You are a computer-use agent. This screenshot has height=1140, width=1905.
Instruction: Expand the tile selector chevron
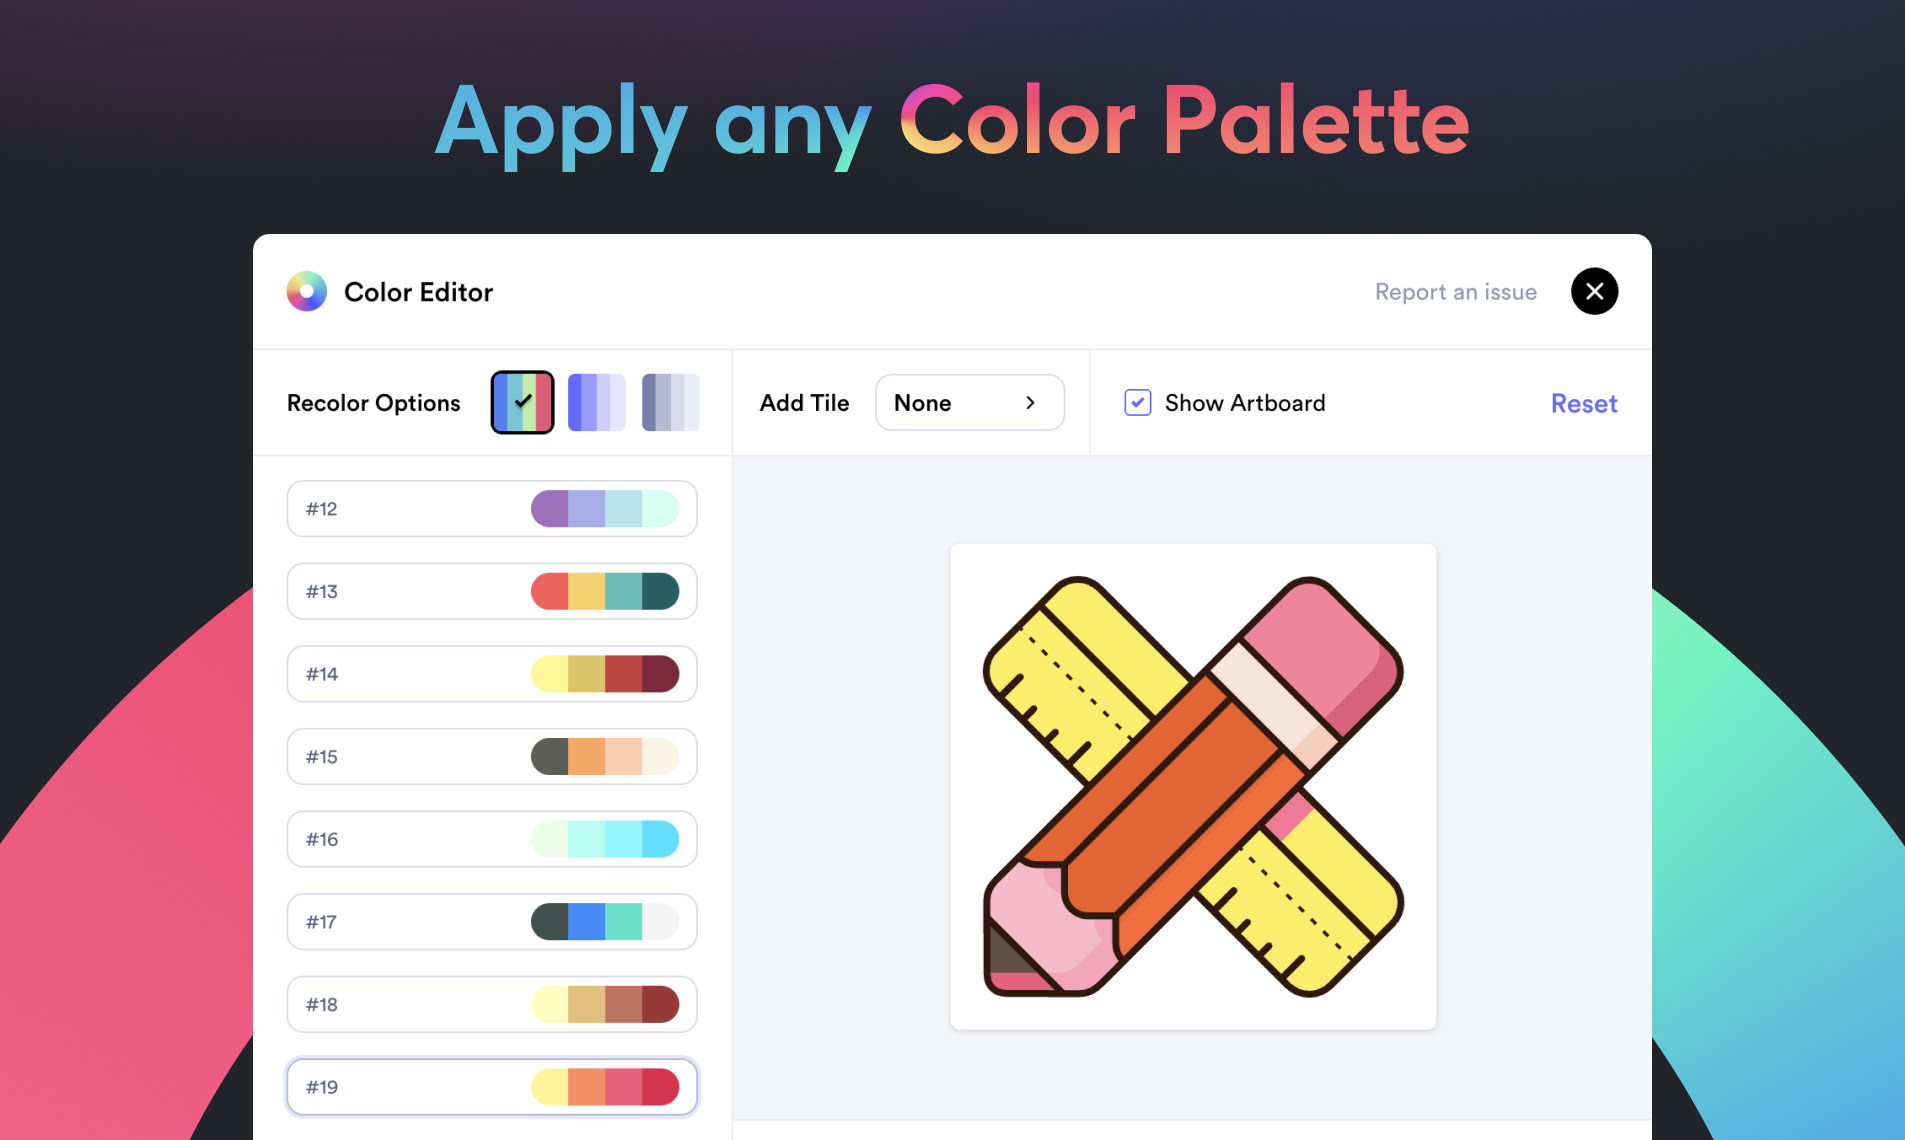pyautogui.click(x=1031, y=402)
